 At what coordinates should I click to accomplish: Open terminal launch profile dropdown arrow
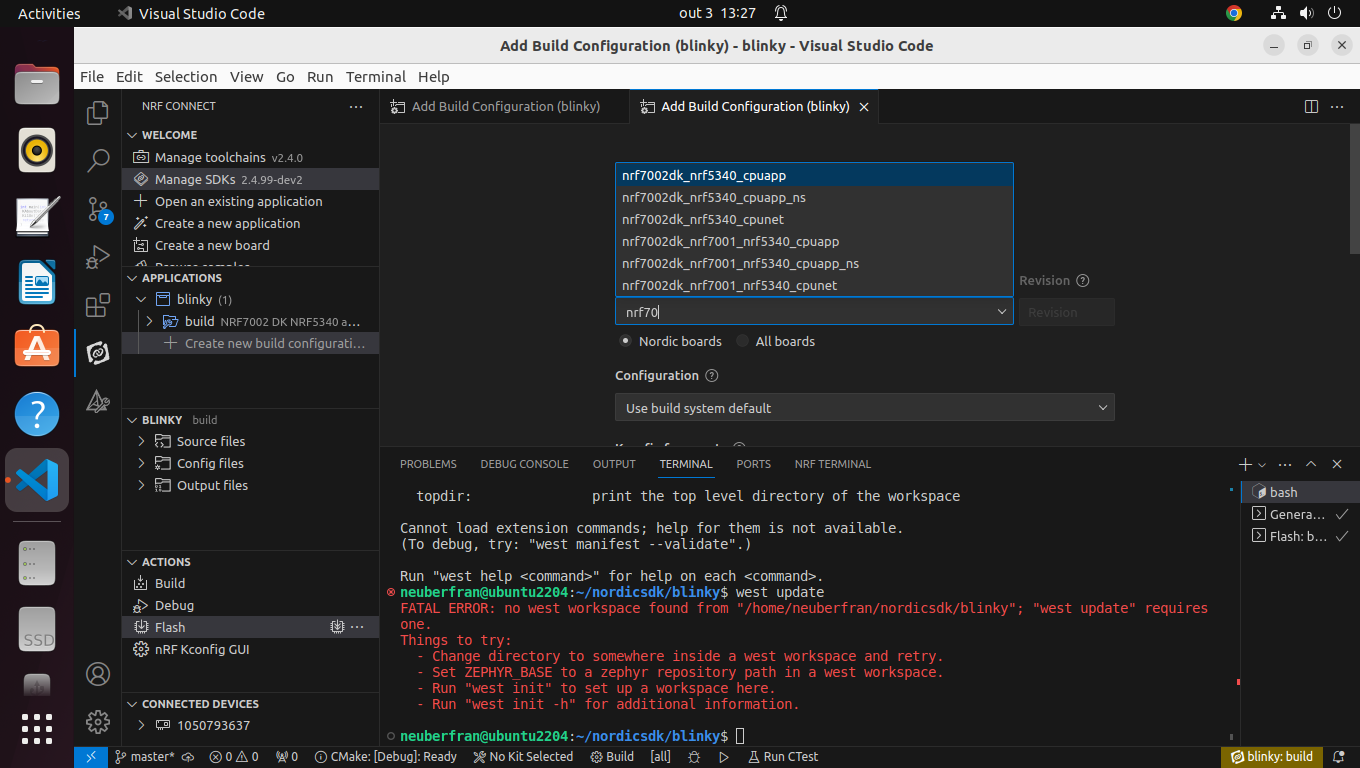[1262, 465]
